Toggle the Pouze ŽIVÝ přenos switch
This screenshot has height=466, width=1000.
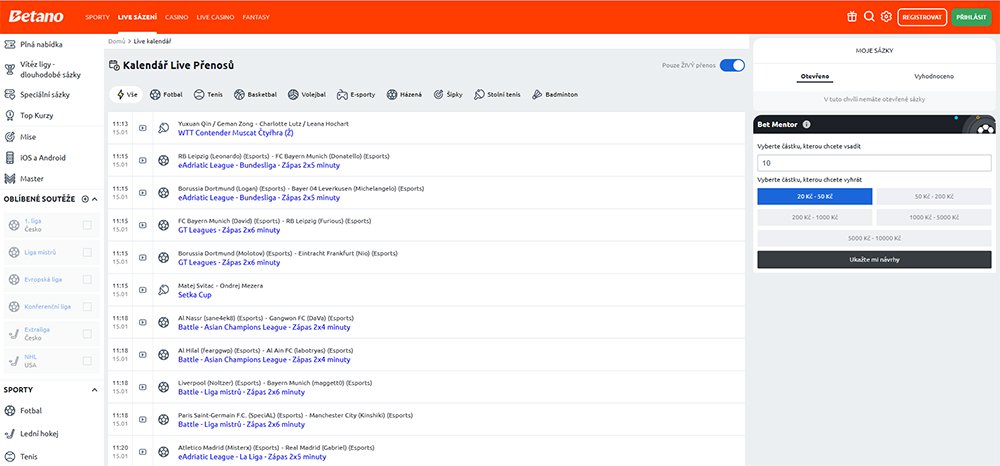coord(732,65)
